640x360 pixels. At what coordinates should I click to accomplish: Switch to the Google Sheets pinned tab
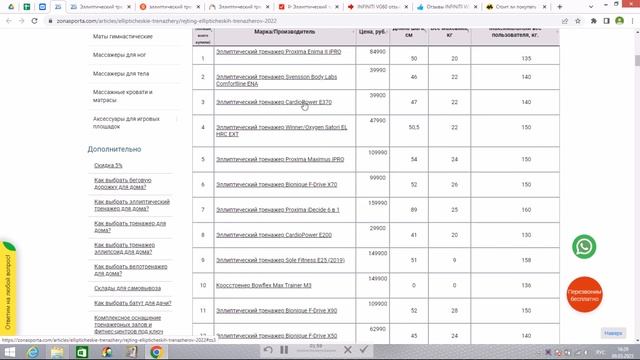(27, 7)
